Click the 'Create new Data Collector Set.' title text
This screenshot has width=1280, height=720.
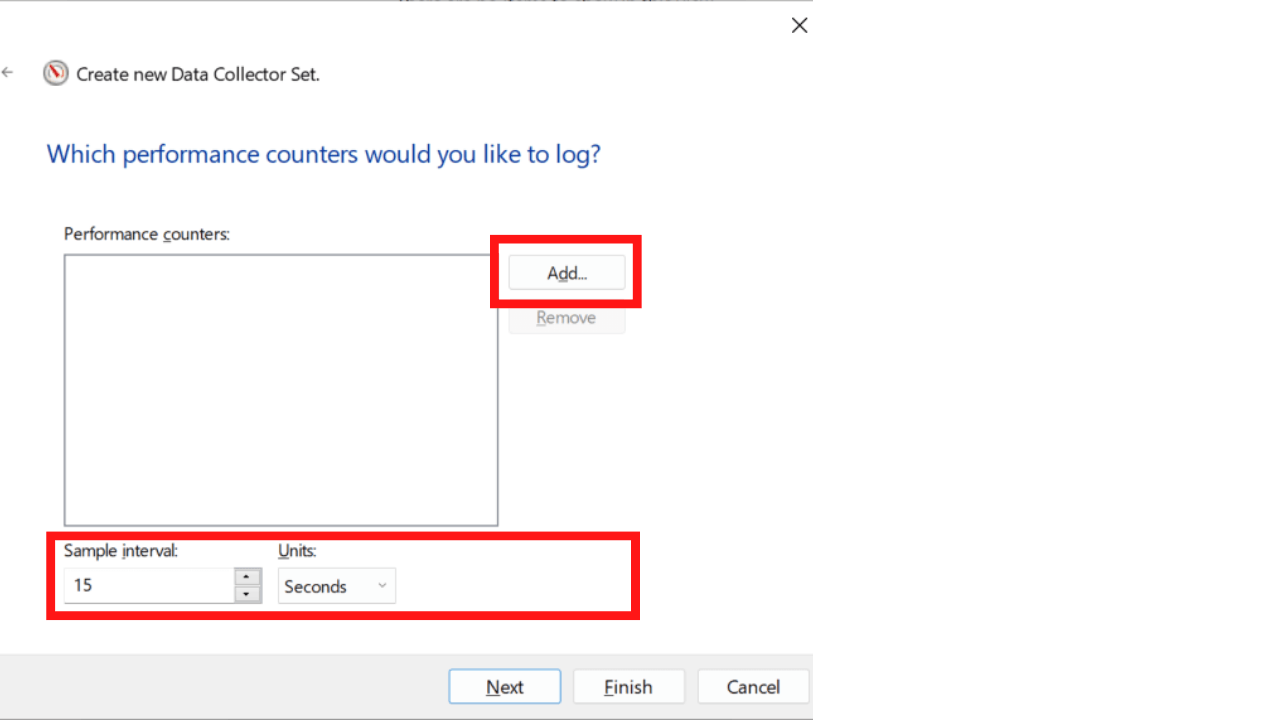(198, 74)
